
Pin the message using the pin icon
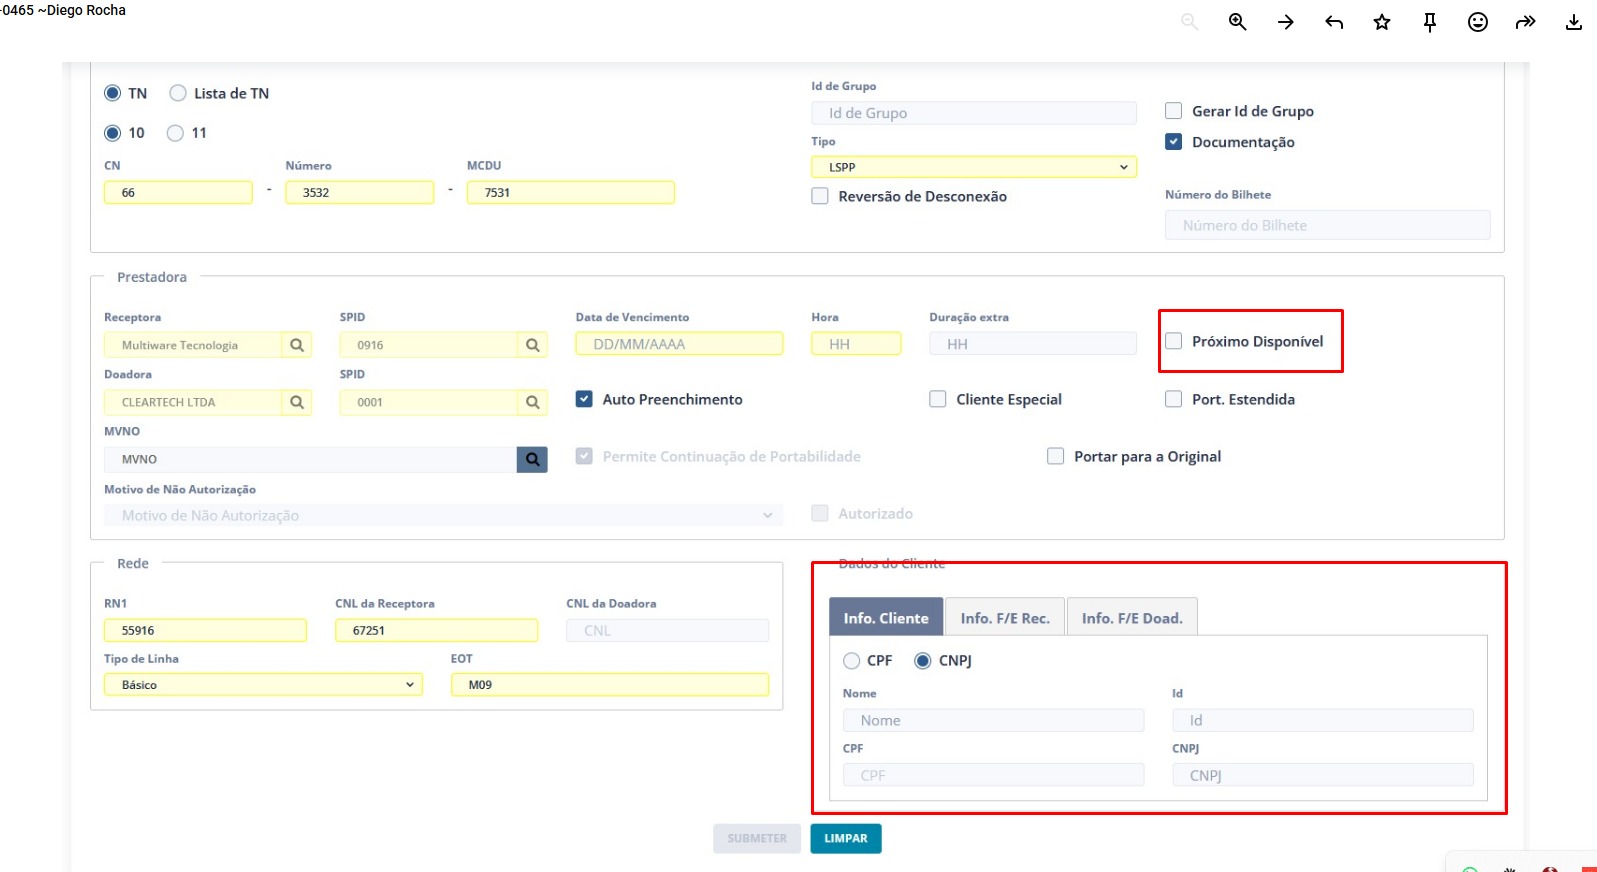pyautogui.click(x=1429, y=22)
